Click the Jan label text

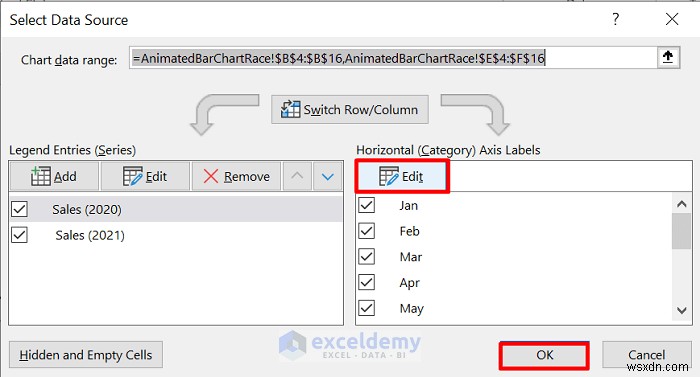point(408,205)
